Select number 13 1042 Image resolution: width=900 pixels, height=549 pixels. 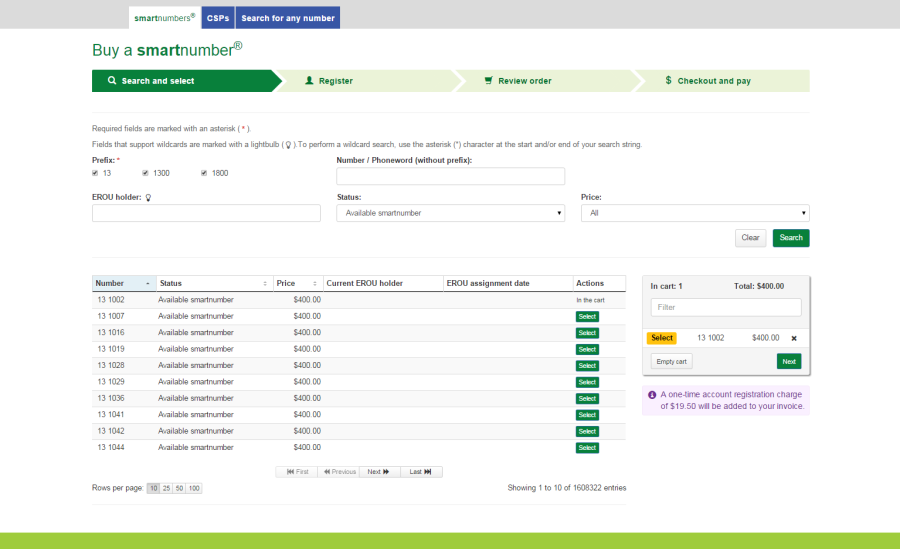[x=587, y=431]
